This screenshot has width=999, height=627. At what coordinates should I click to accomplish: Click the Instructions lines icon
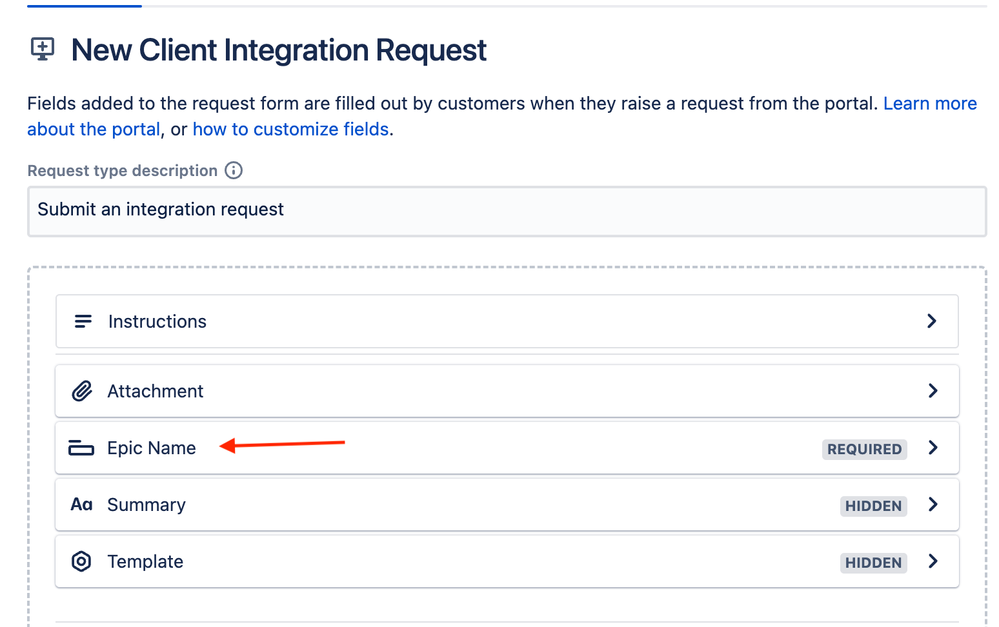tap(83, 321)
